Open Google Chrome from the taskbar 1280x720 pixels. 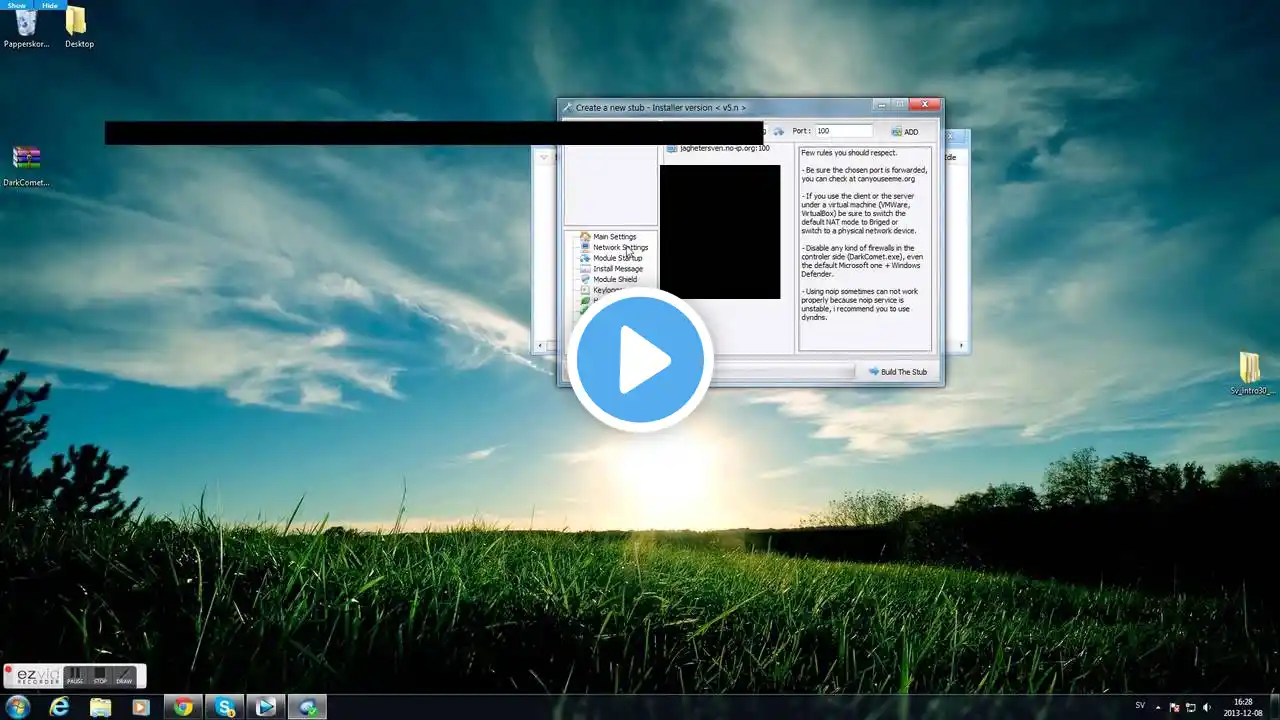[x=183, y=707]
